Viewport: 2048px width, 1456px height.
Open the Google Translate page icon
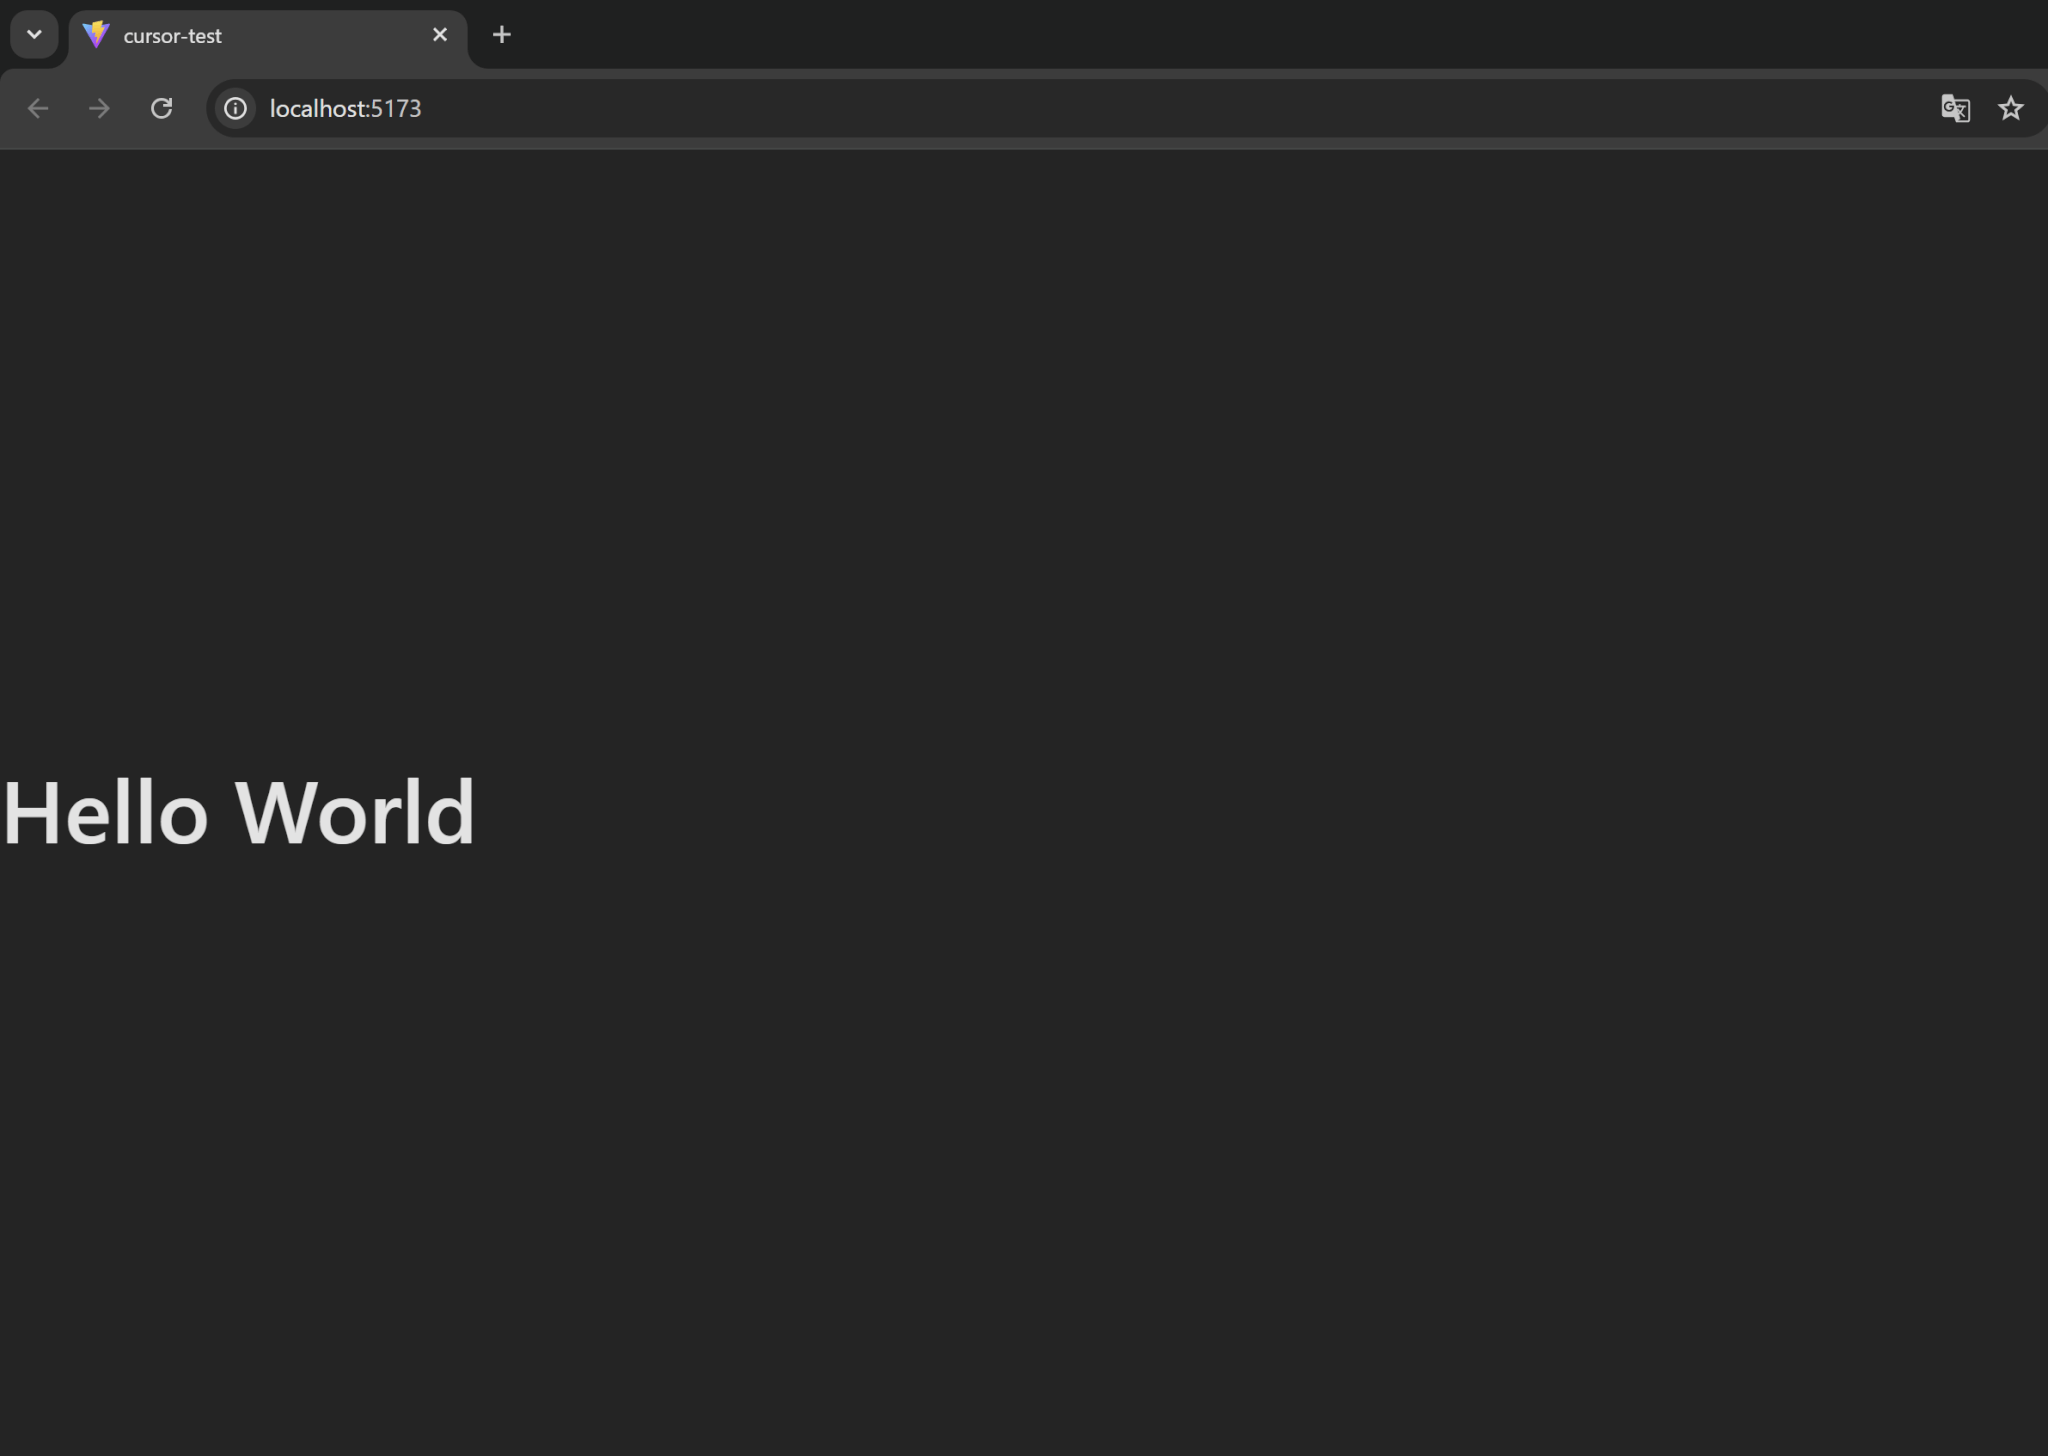(1955, 108)
